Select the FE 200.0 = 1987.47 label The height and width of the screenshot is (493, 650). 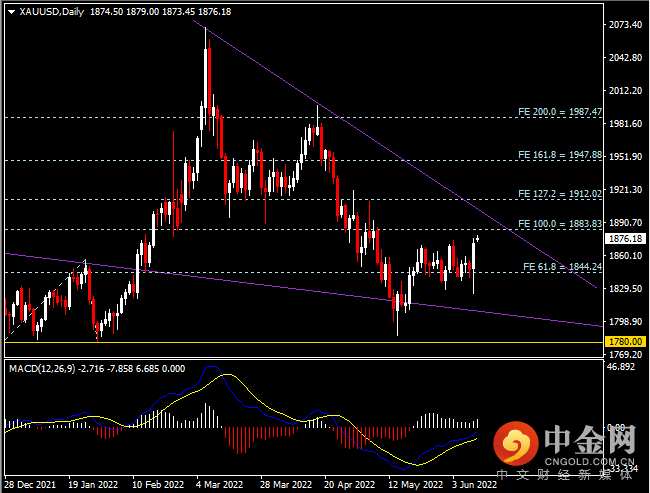560,112
